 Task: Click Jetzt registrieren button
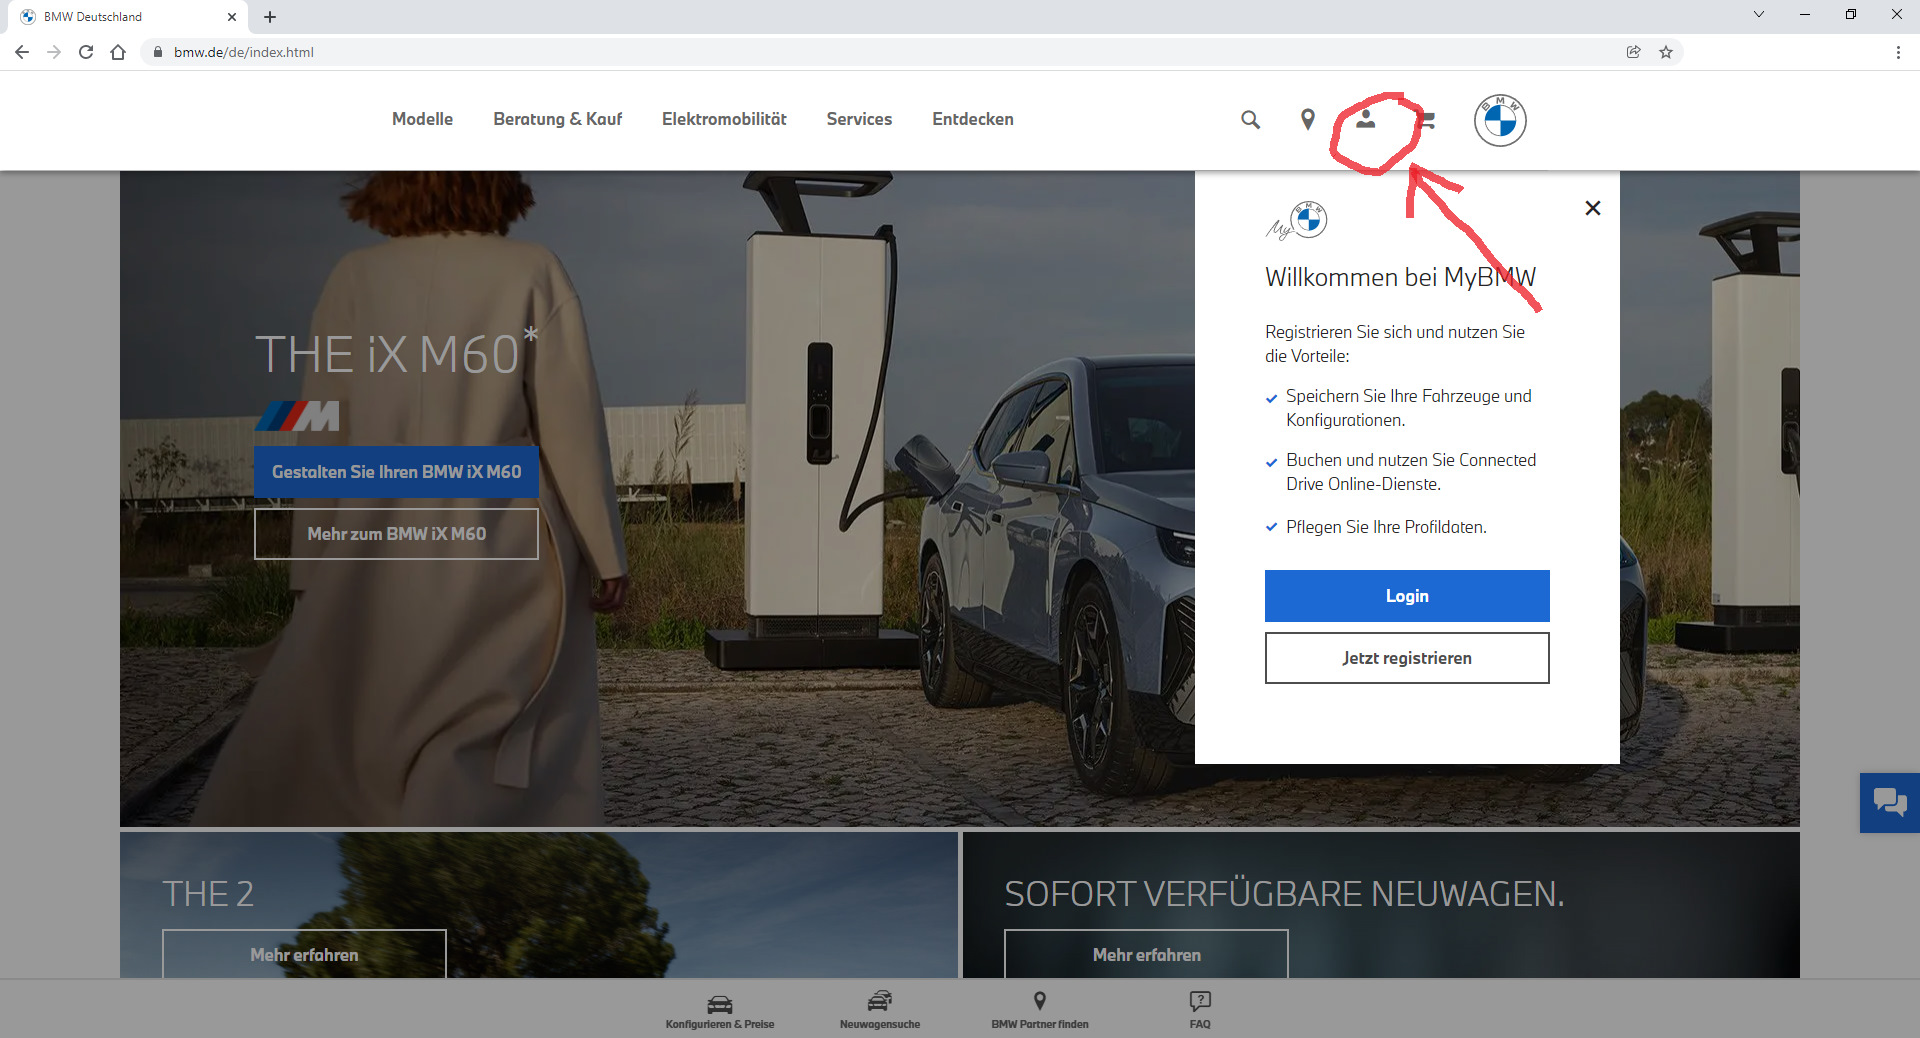click(x=1407, y=658)
